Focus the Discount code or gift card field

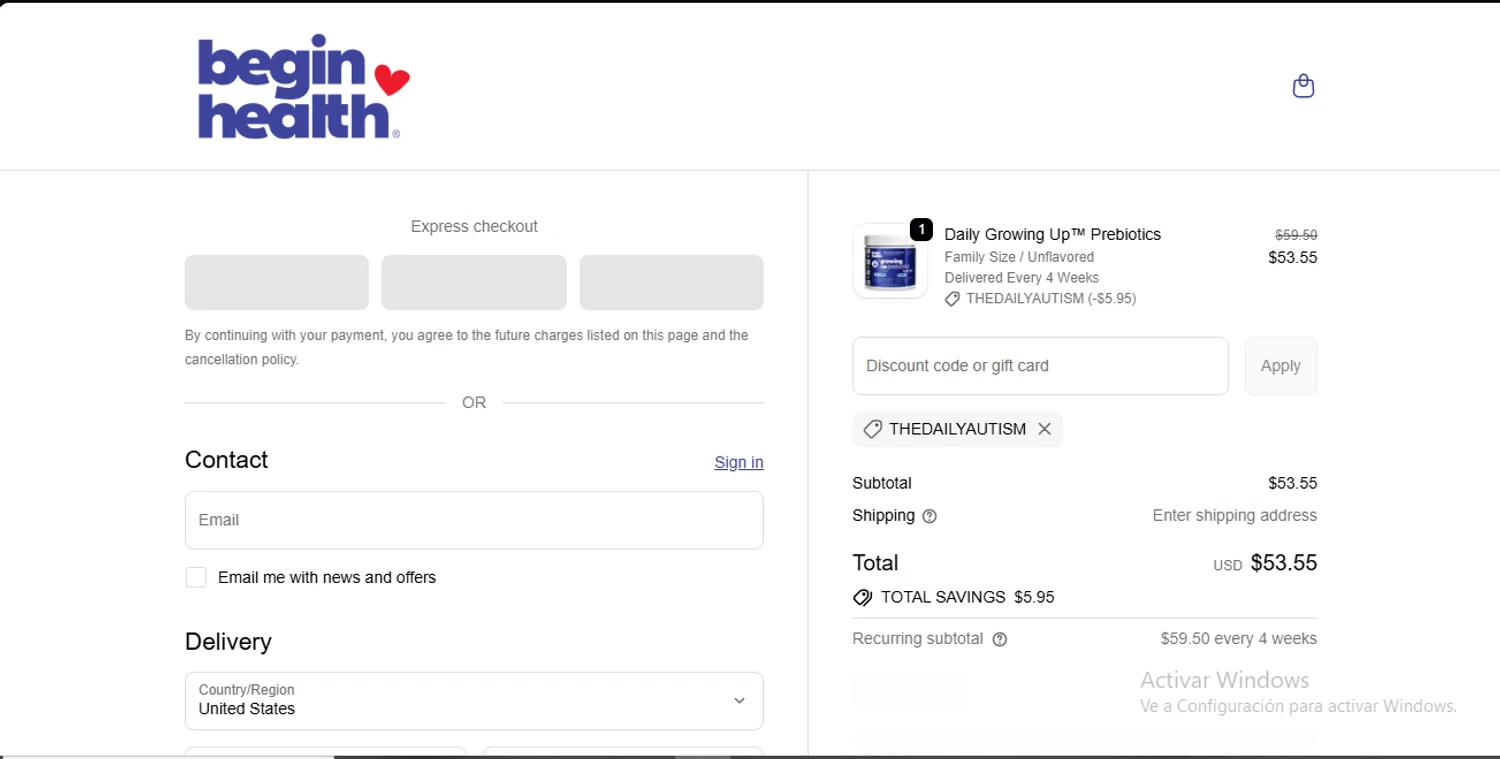(x=1040, y=366)
